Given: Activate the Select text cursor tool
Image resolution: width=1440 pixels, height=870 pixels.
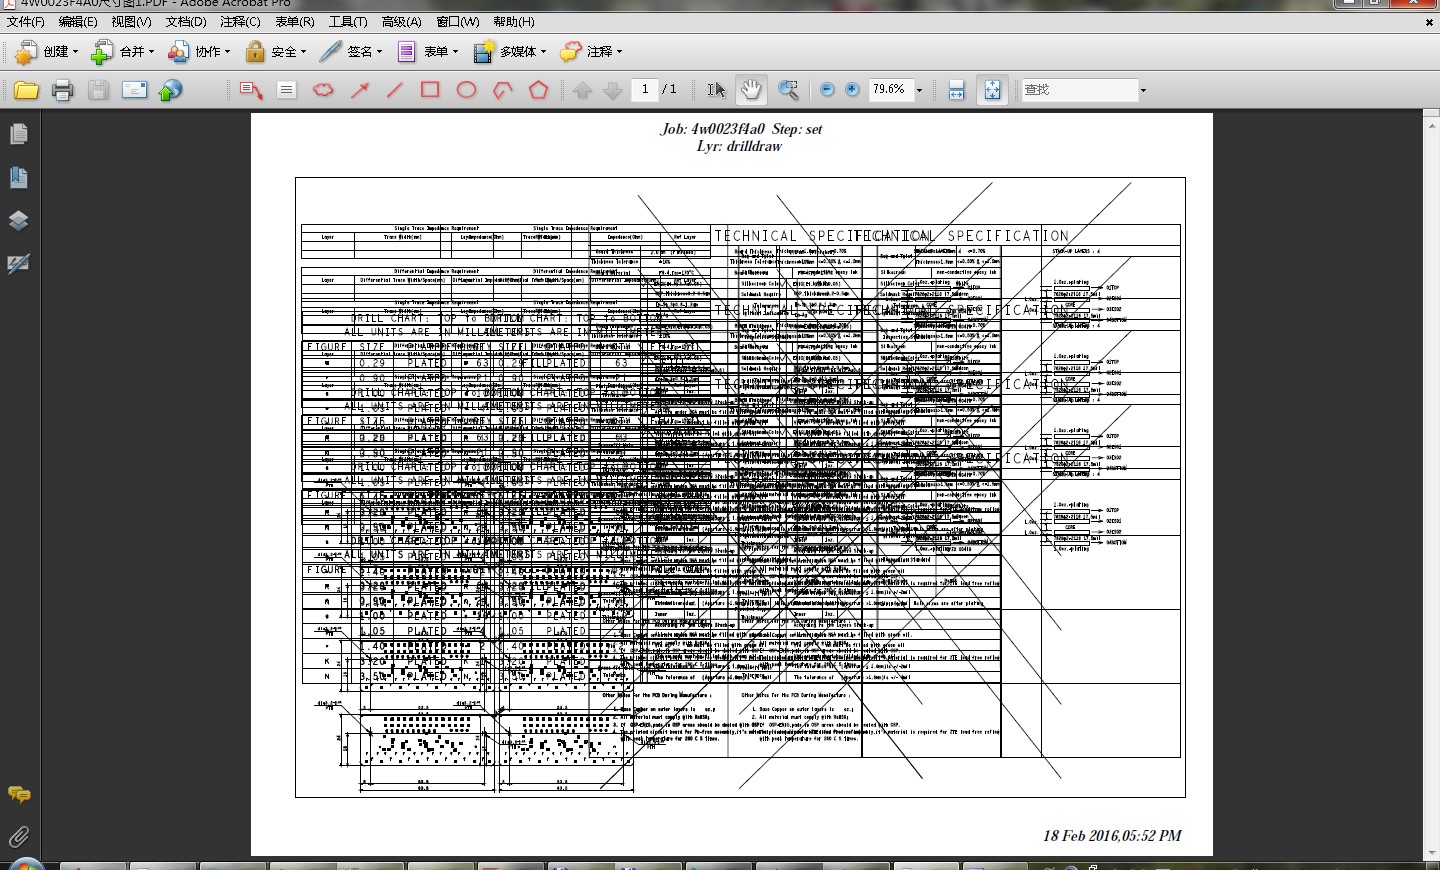Looking at the screenshot, I should click(716, 90).
